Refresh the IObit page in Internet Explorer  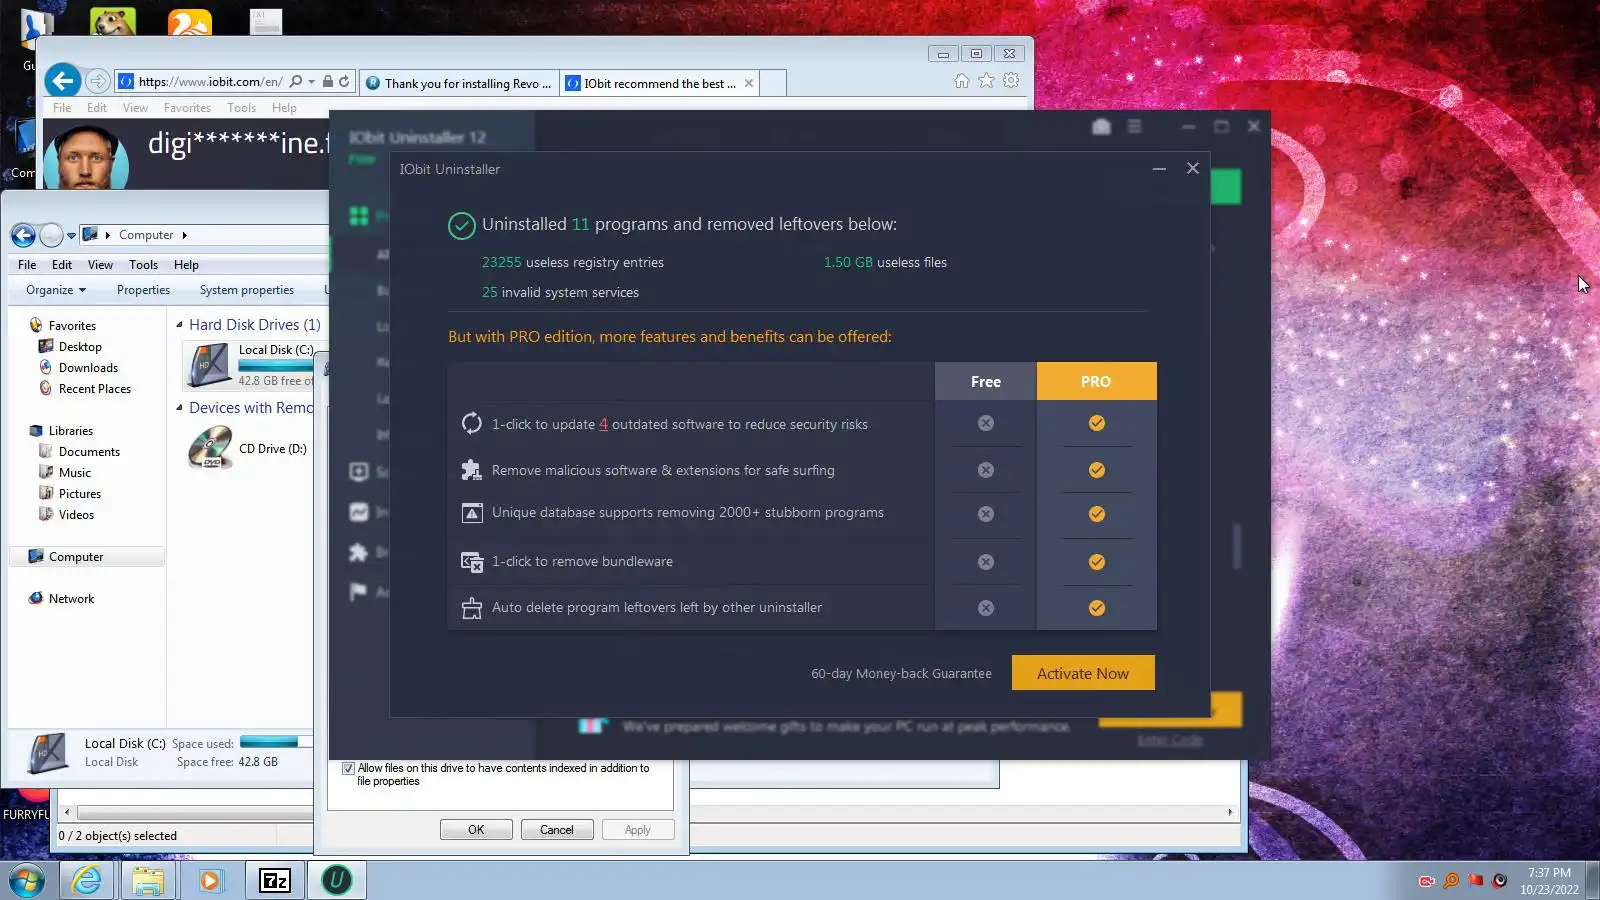click(x=344, y=82)
